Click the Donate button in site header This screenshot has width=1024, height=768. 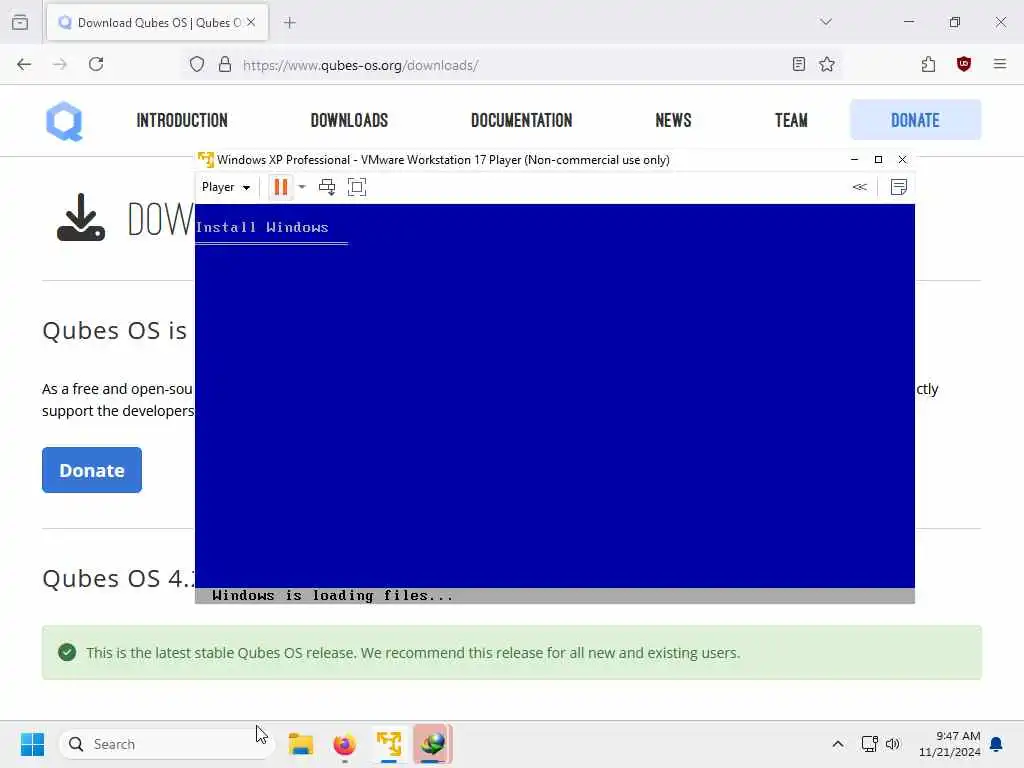916,120
